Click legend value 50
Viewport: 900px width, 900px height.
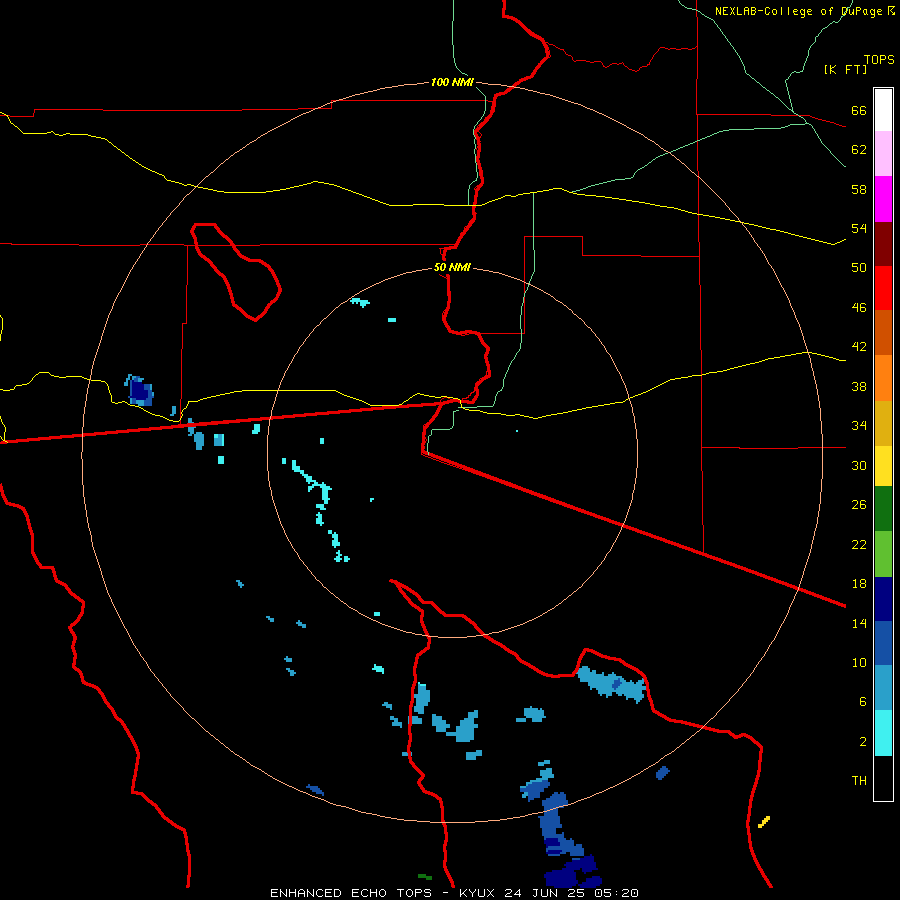click(859, 268)
